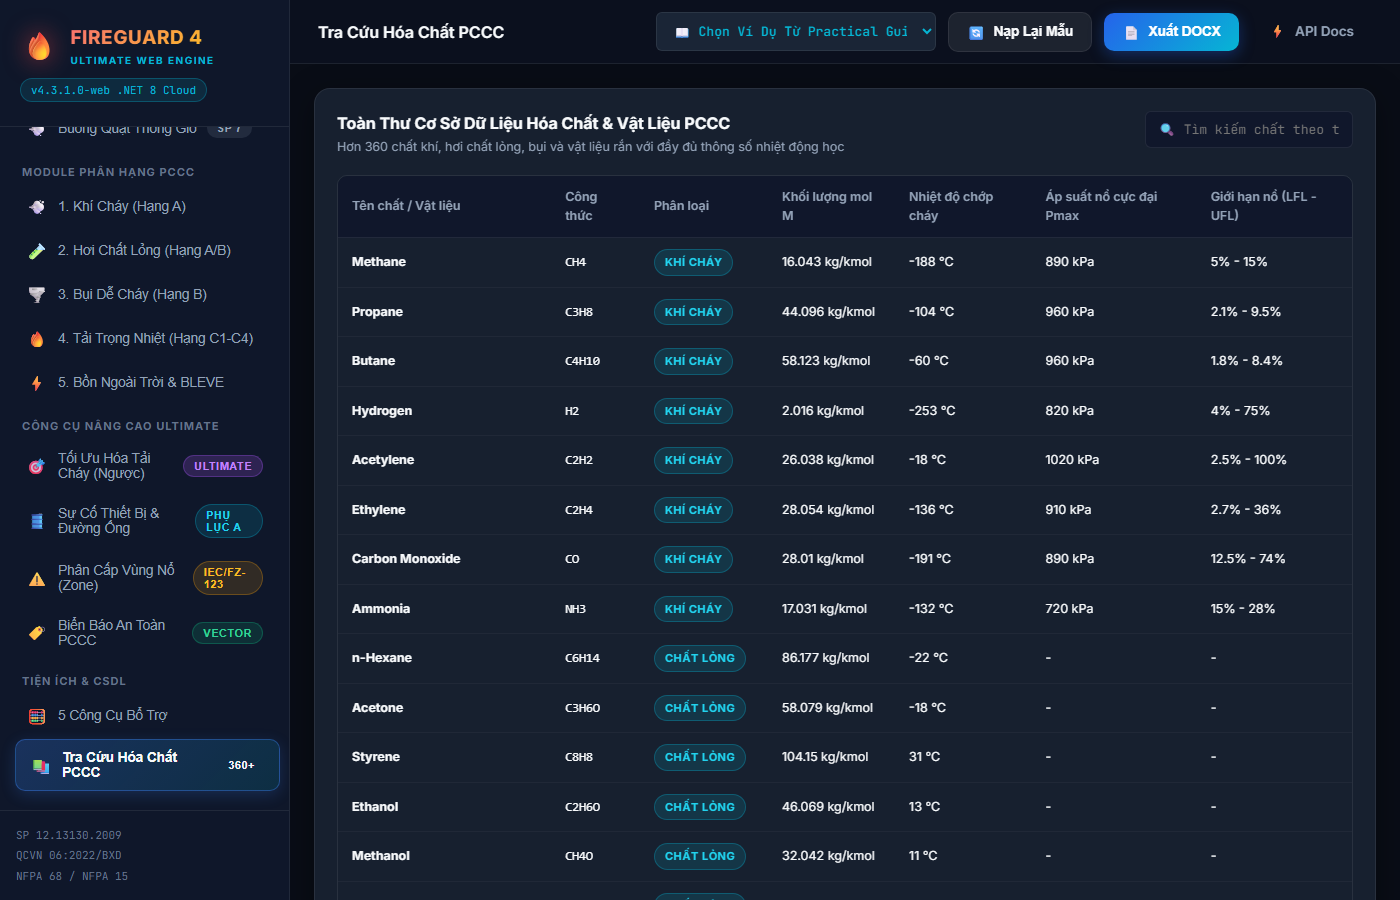The width and height of the screenshot is (1400, 900).
Task: Click the document icon in Xuất DOCX
Action: click(1131, 33)
